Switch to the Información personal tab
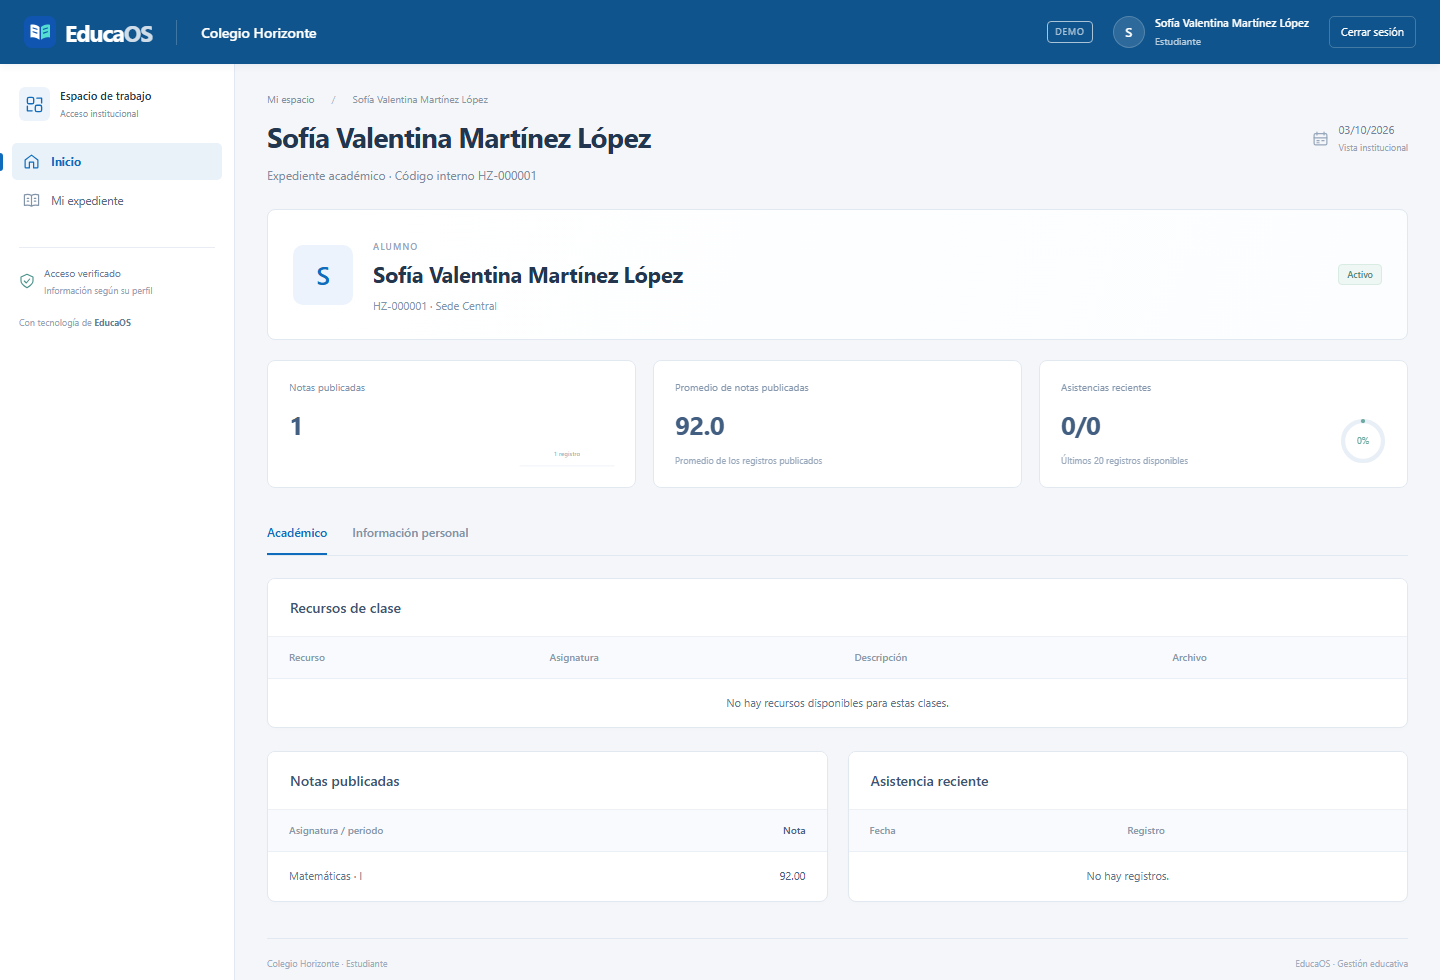 (x=410, y=533)
